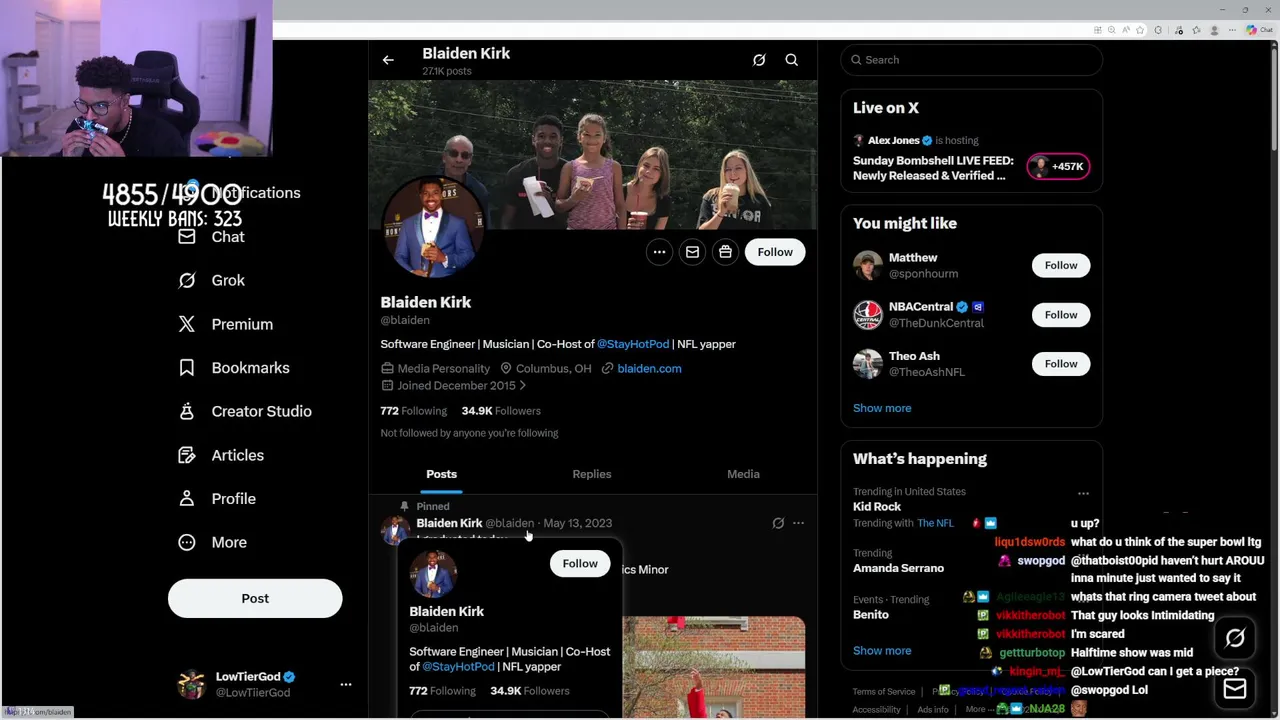Viewport: 1280px width, 720px height.
Task: Open Grok in the left sidebar
Action: (228, 281)
